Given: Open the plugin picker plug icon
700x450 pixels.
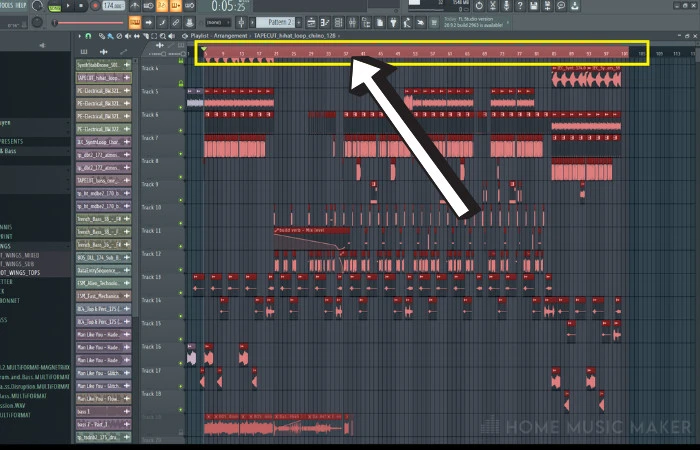Looking at the screenshot, I should point(393,22).
